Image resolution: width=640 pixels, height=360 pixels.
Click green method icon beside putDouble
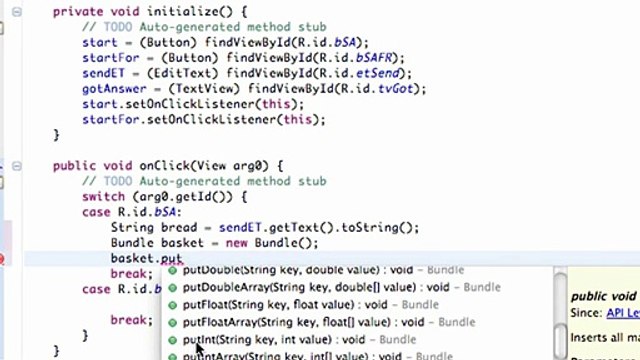point(173,270)
